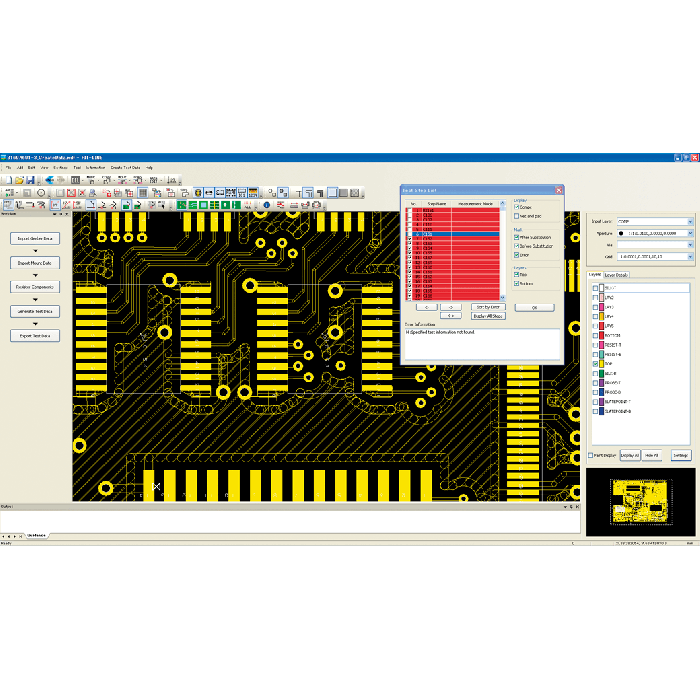Toggle the checked yellow layer's visibility checkbox

tap(596, 363)
